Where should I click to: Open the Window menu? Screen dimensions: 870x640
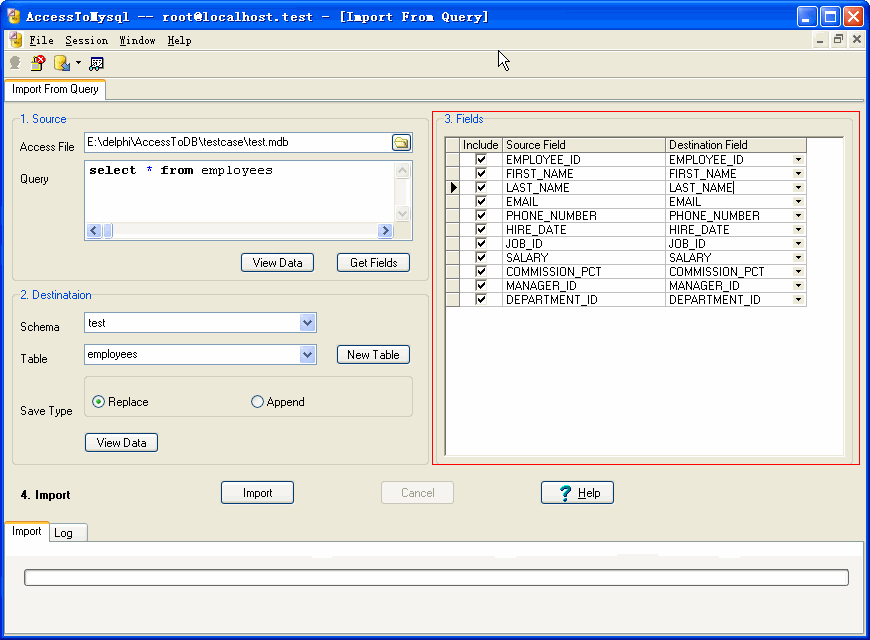pos(137,41)
